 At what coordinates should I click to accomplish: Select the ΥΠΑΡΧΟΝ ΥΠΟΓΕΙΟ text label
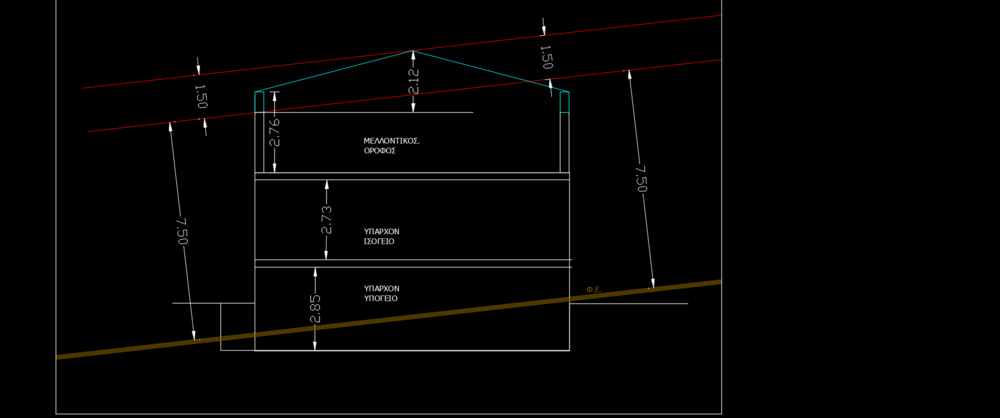pos(382,293)
